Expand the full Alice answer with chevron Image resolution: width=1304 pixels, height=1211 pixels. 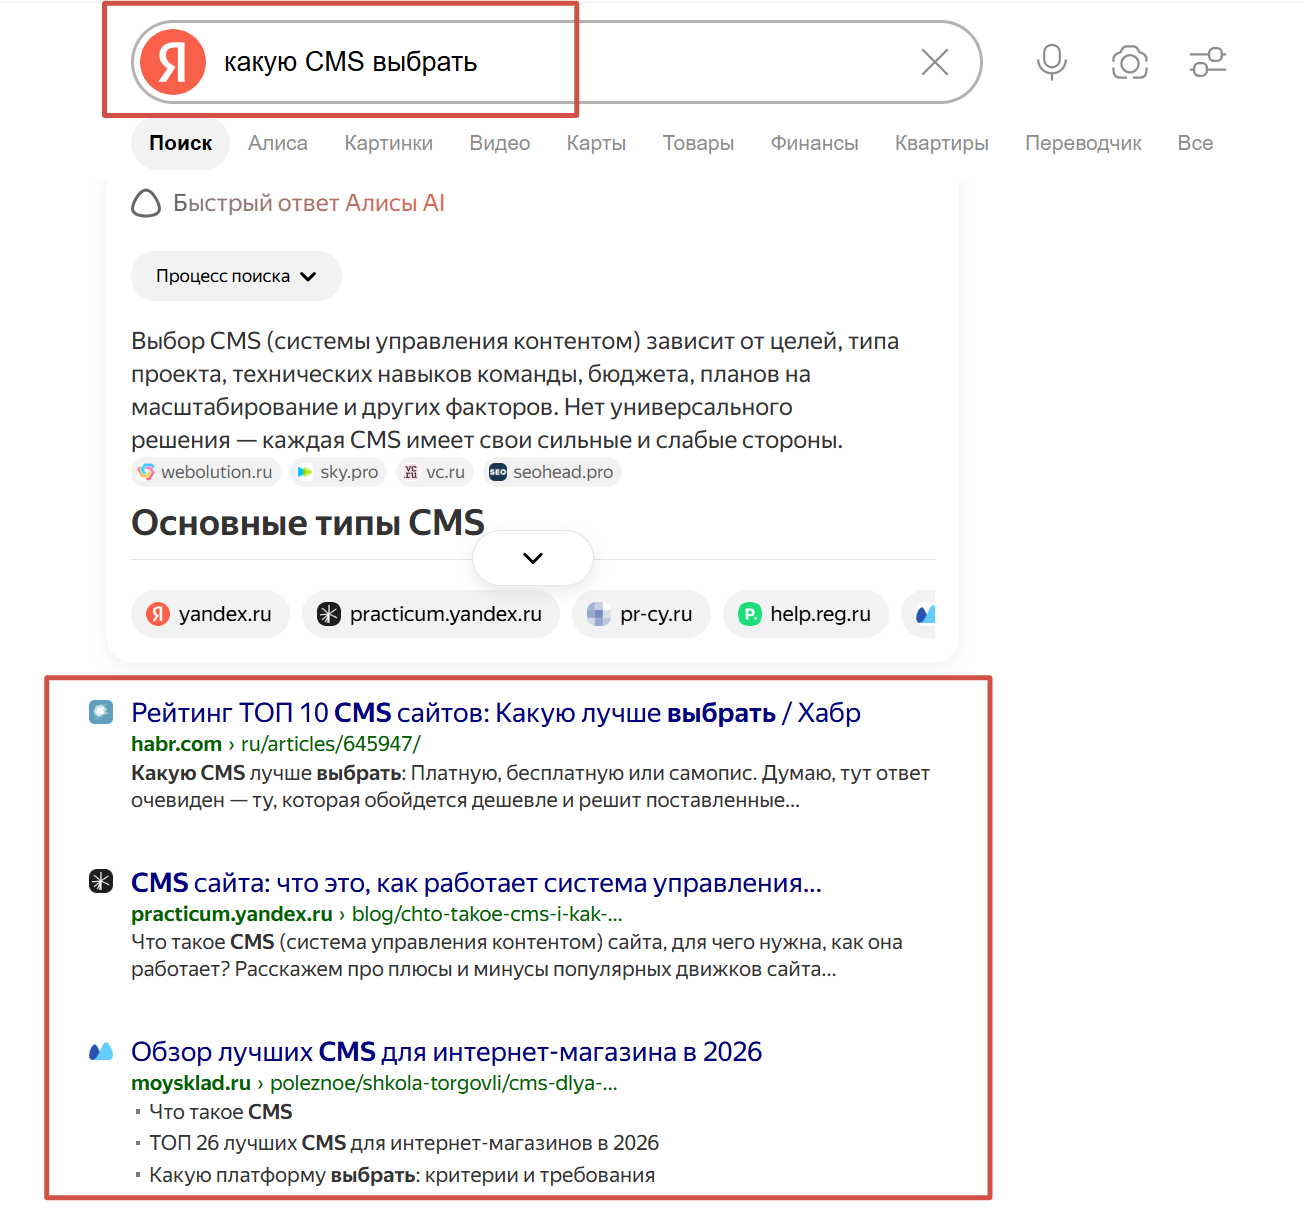(x=533, y=558)
